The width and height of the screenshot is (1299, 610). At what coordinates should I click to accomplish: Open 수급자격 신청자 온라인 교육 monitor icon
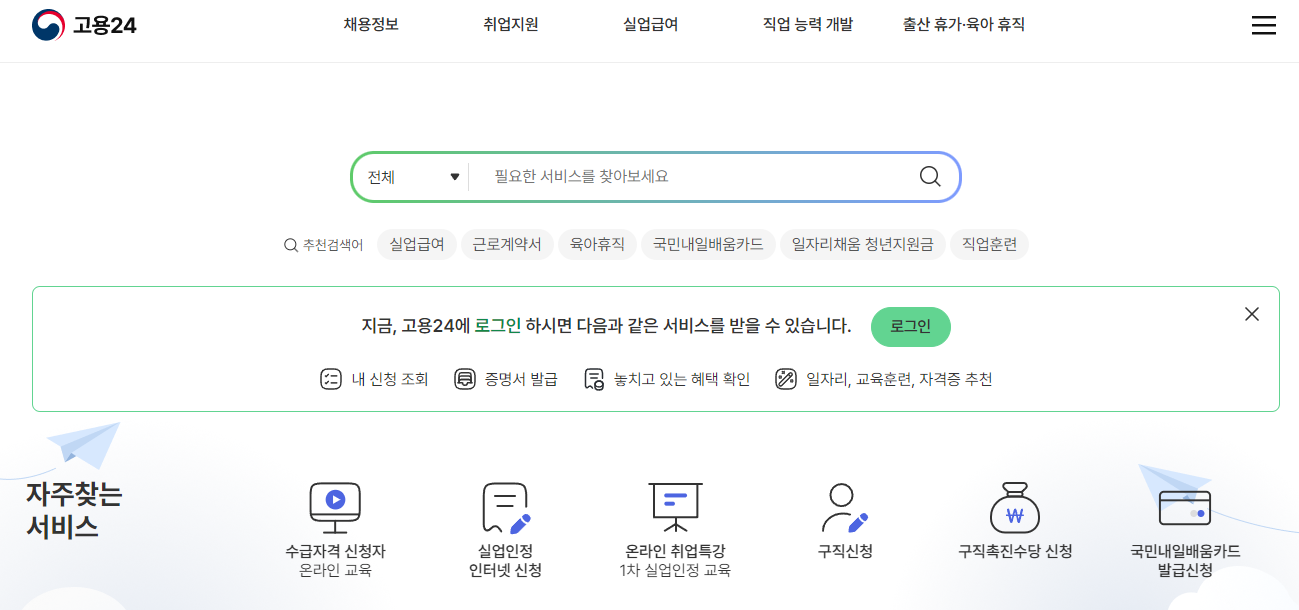pos(335,507)
